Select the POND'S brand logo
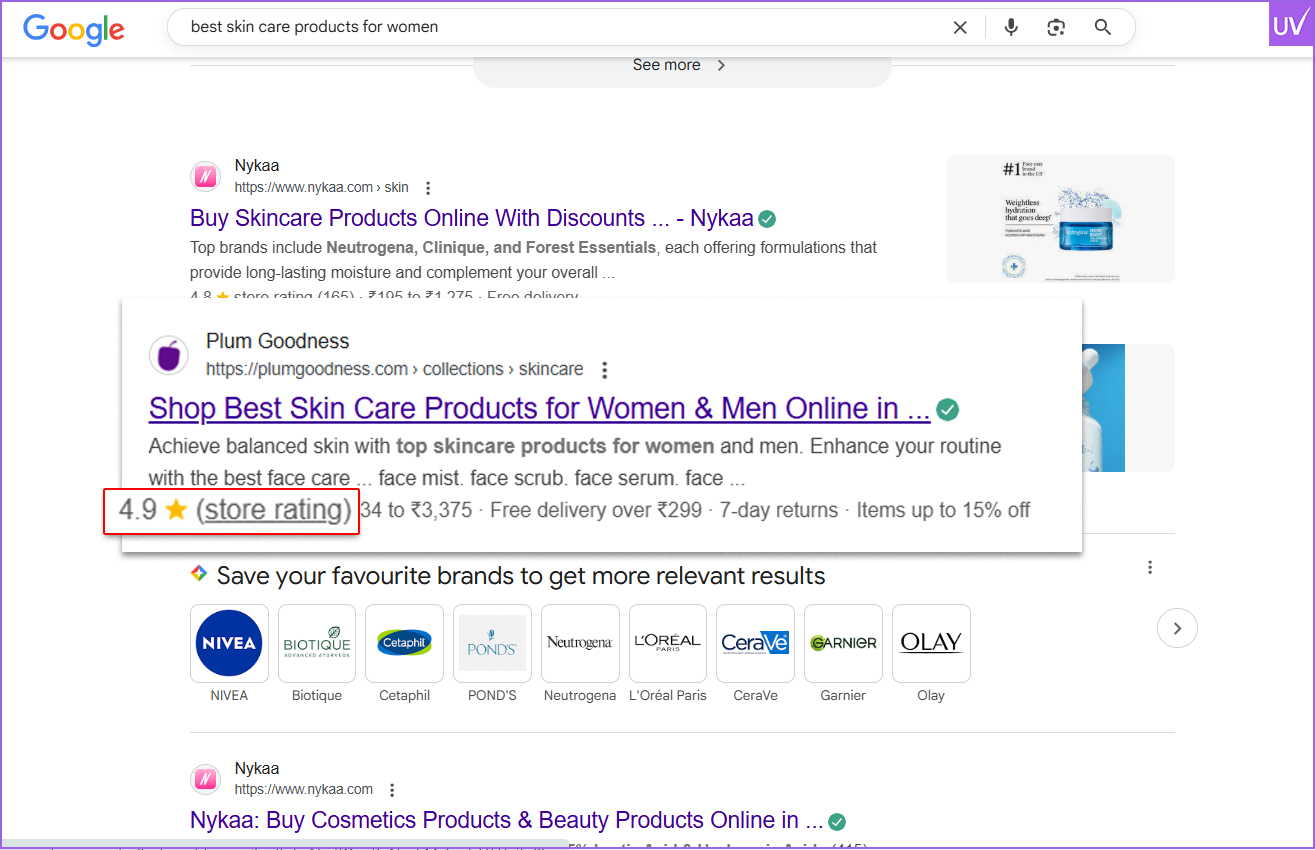Viewport: 1315px width, 850px height. pos(492,643)
